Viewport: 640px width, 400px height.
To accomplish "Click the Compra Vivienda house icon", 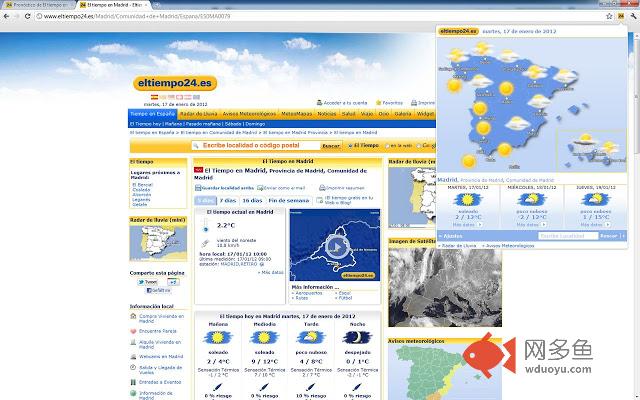I will tap(133, 316).
